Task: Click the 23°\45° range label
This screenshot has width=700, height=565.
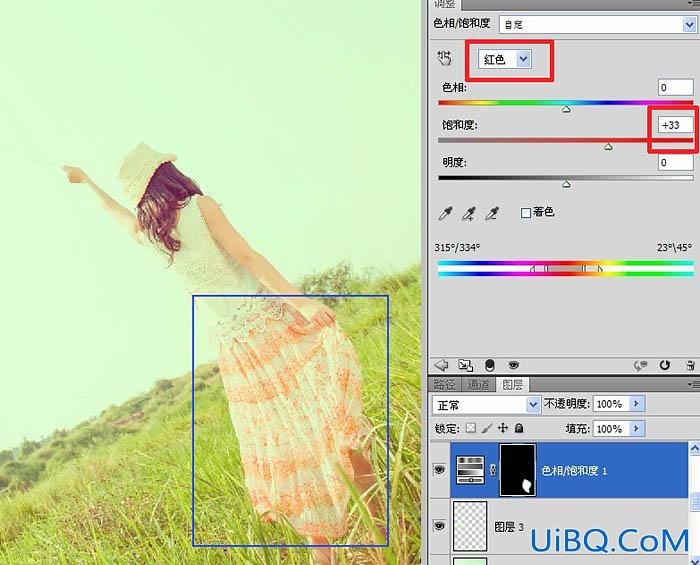Action: pyautogui.click(x=674, y=247)
